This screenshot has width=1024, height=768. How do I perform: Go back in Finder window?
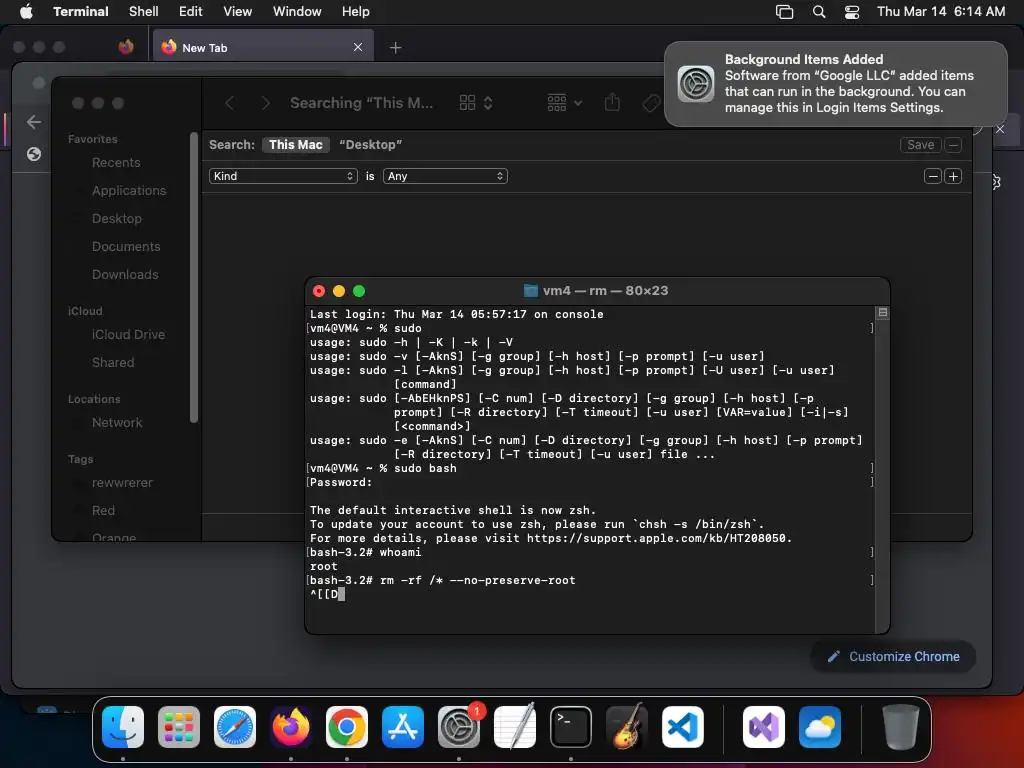(x=230, y=103)
